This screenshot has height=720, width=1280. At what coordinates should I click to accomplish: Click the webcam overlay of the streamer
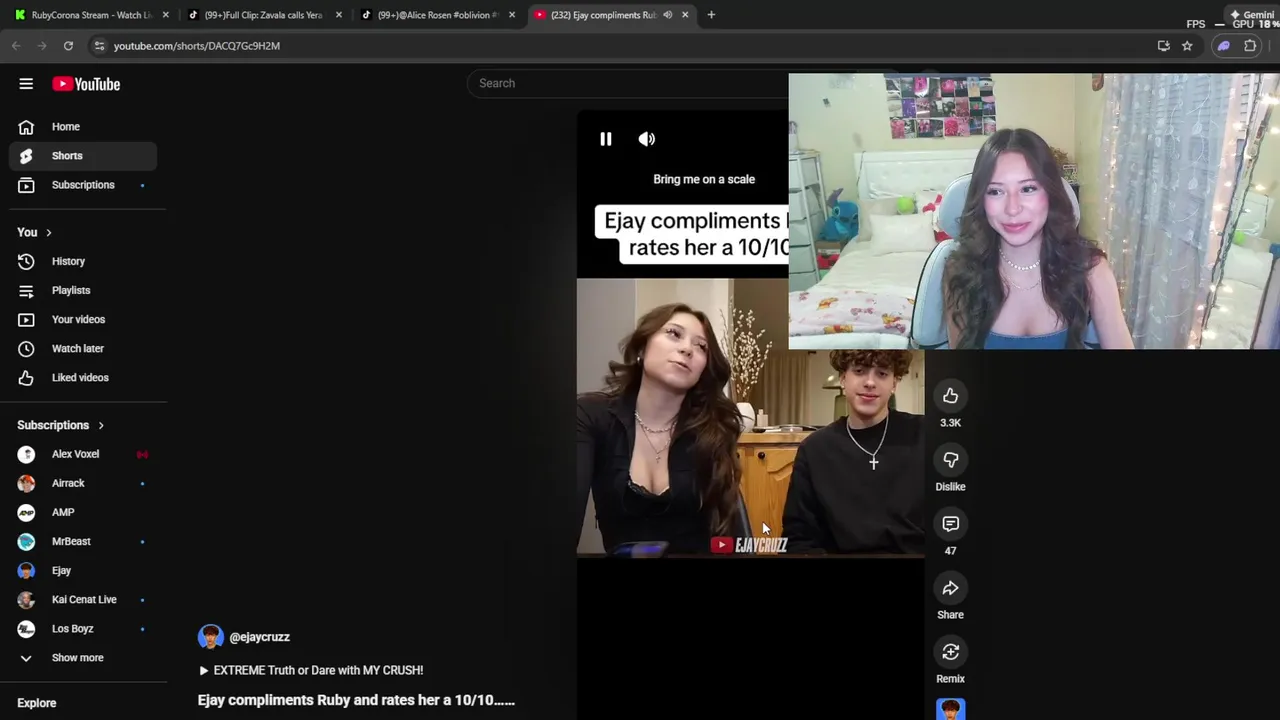pos(1034,211)
